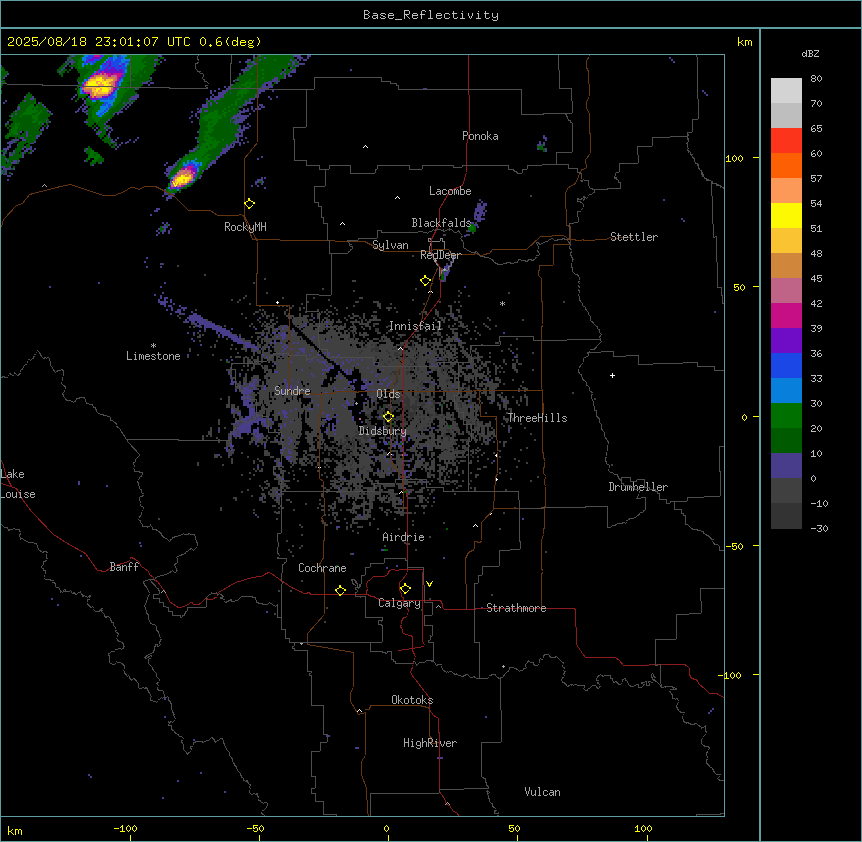Select the 54 dBZ yellow legend swatch
Image resolution: width=862 pixels, height=842 pixels.
786,215
